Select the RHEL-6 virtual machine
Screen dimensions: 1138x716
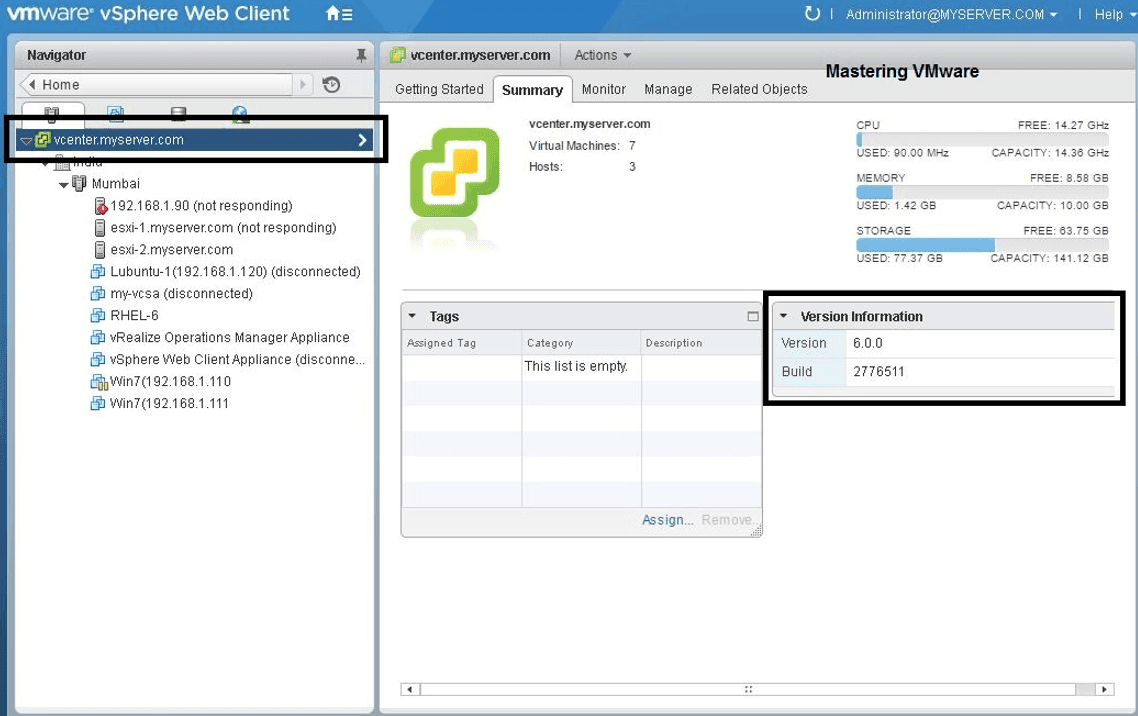click(134, 316)
